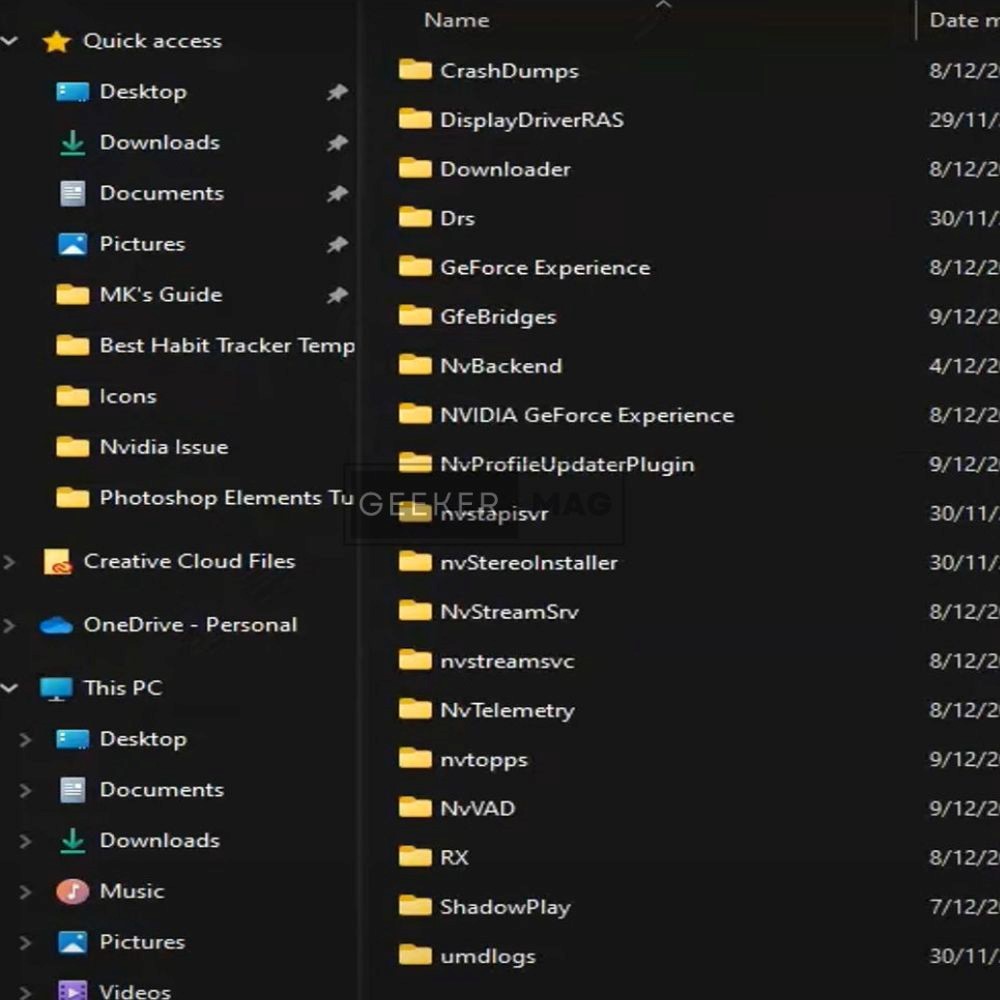The image size is (1000, 1000).
Task: Collapse the This PC tree section
Action: click(x=10, y=688)
